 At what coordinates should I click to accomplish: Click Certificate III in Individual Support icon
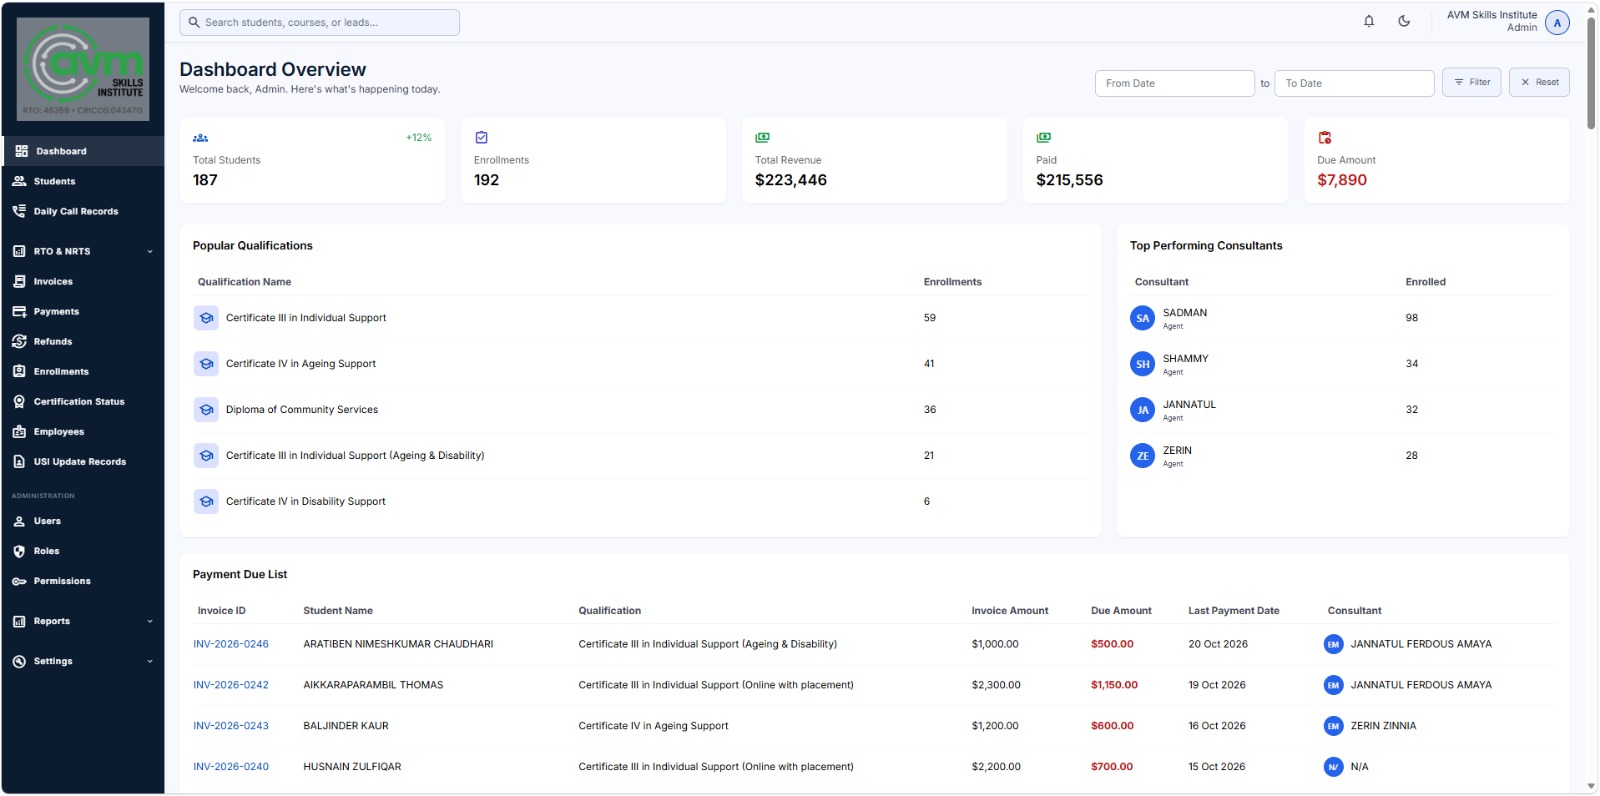[x=206, y=318]
